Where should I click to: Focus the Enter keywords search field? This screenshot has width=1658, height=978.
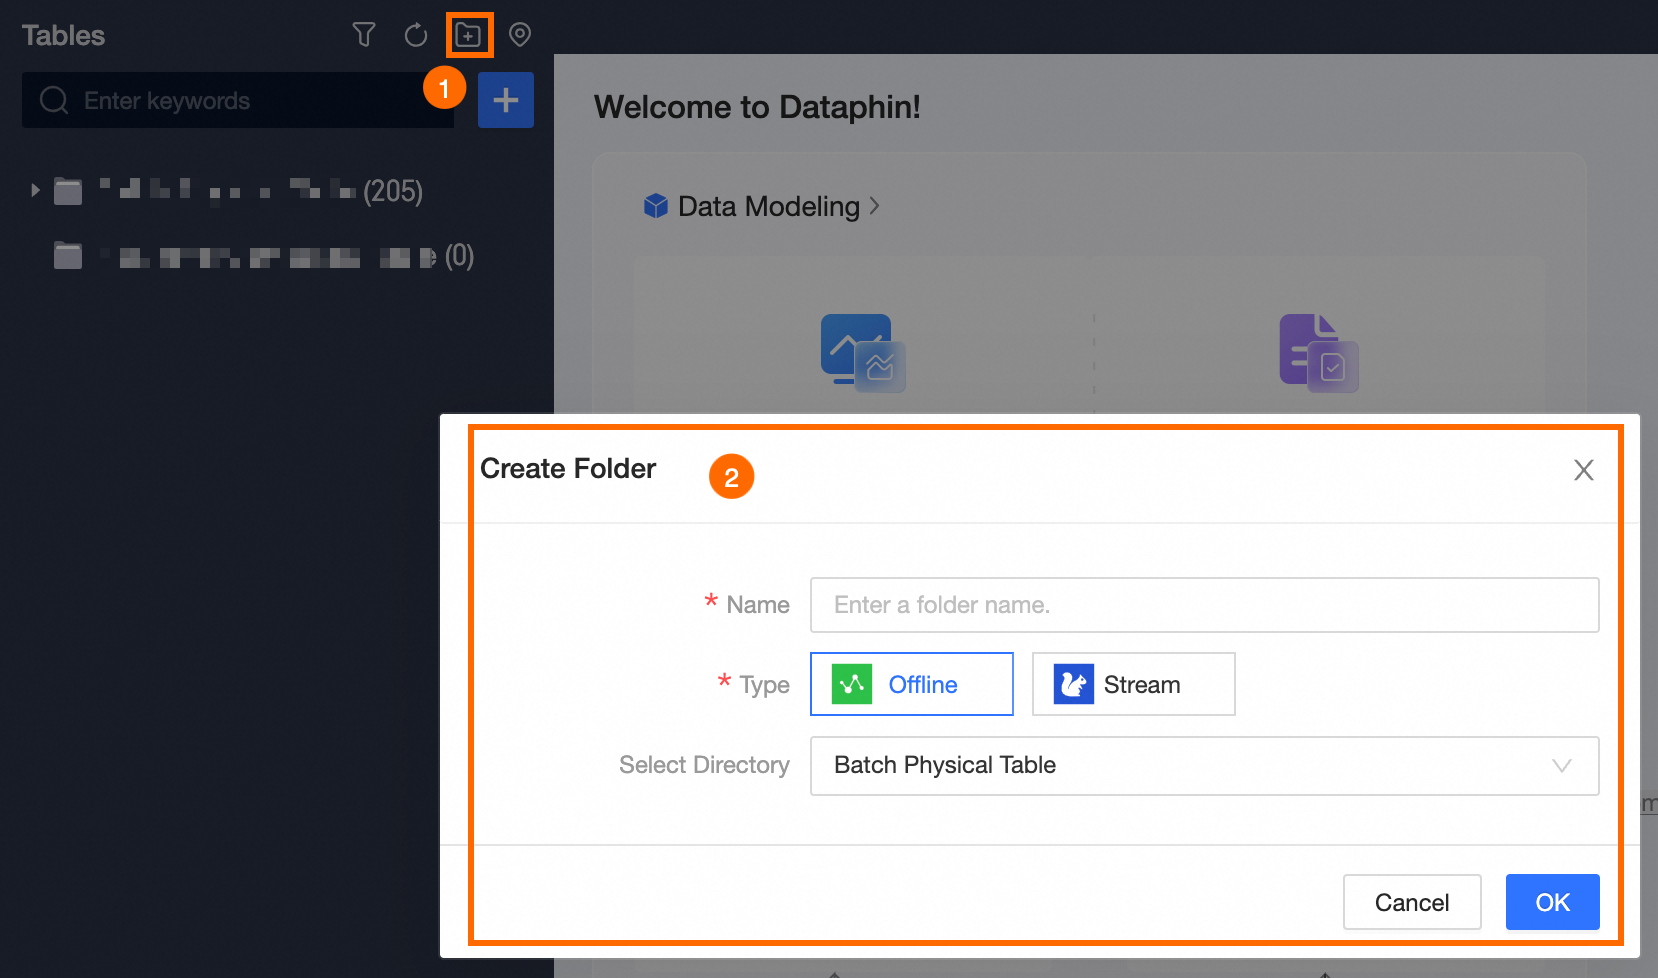[x=238, y=100]
